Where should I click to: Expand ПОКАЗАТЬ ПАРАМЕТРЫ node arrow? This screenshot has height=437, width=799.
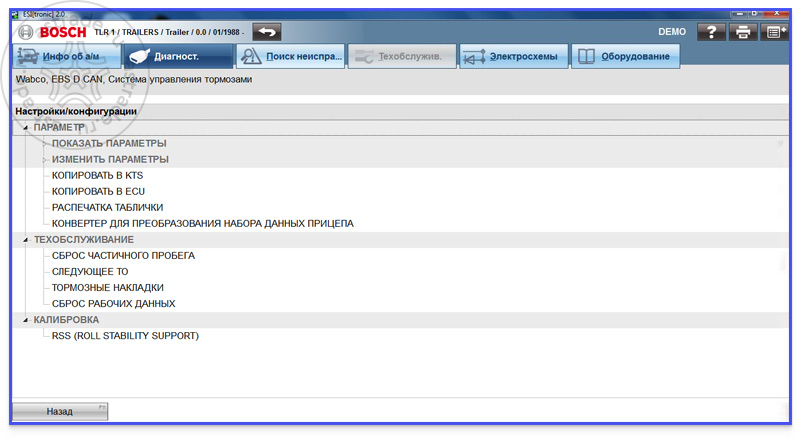[45, 144]
